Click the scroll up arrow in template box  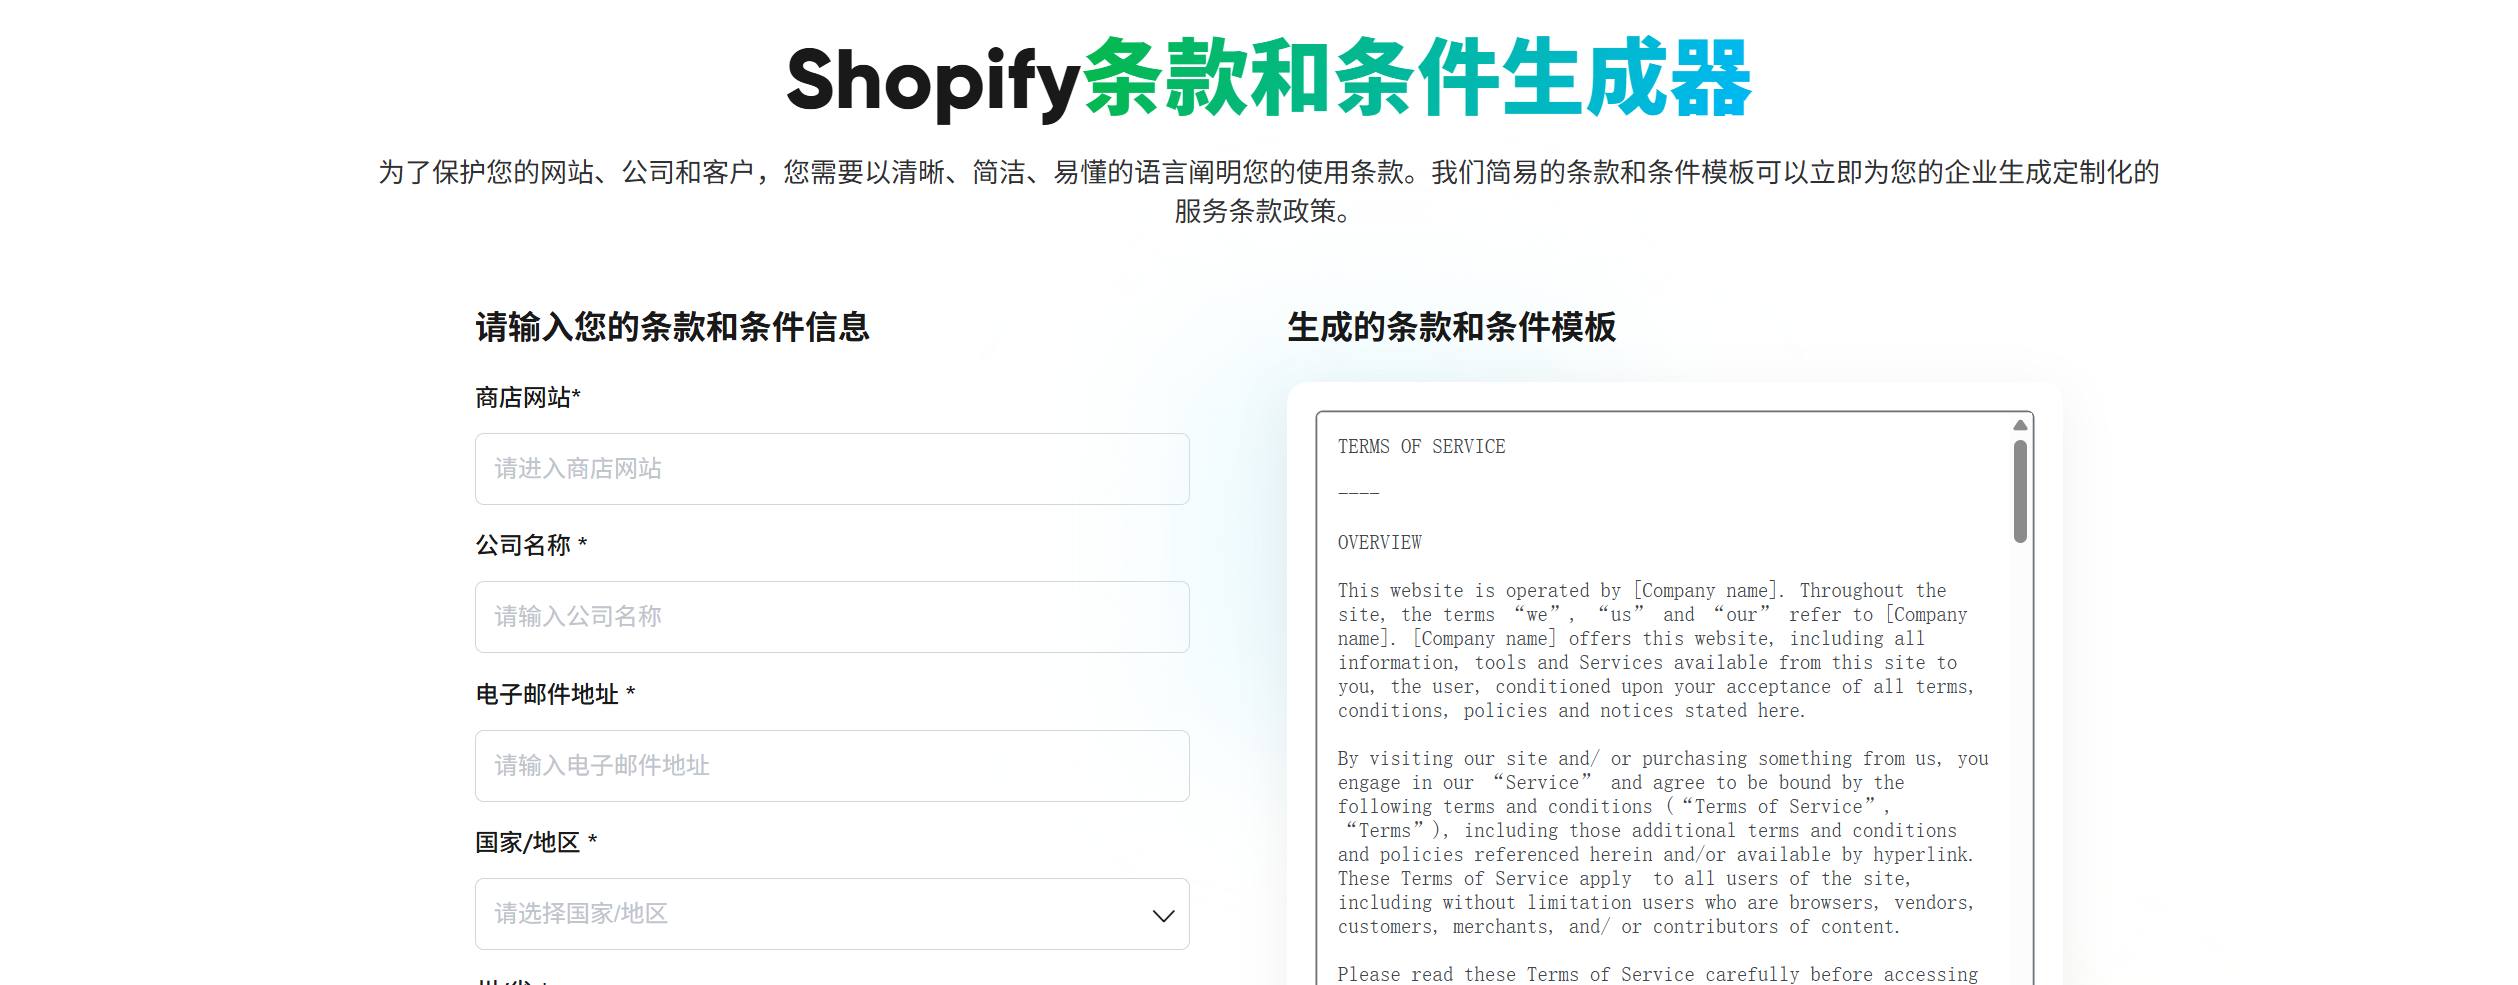pos(2020,425)
